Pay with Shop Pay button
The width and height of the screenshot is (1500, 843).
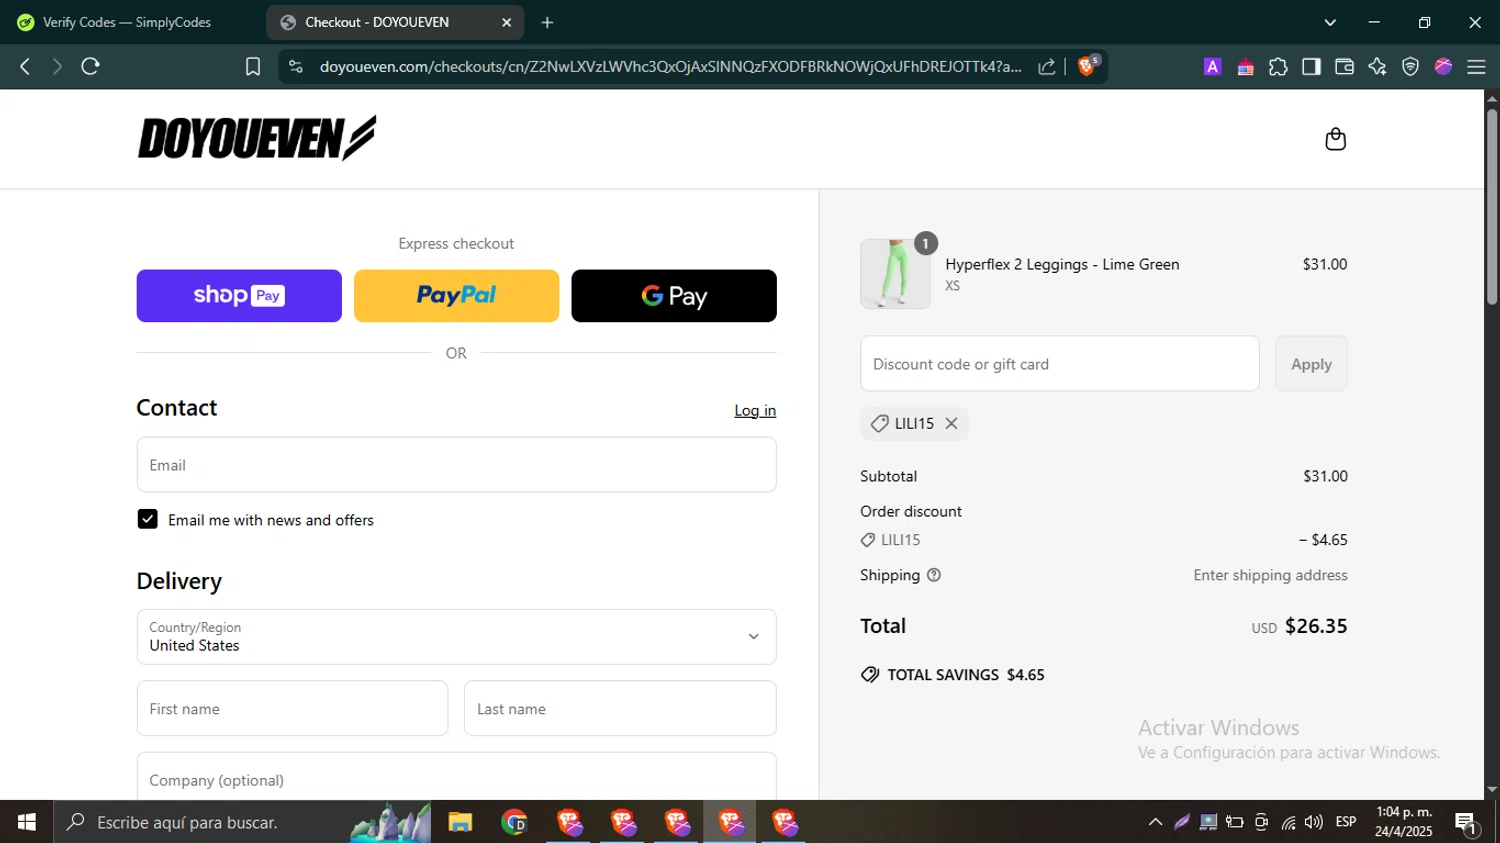239,296
